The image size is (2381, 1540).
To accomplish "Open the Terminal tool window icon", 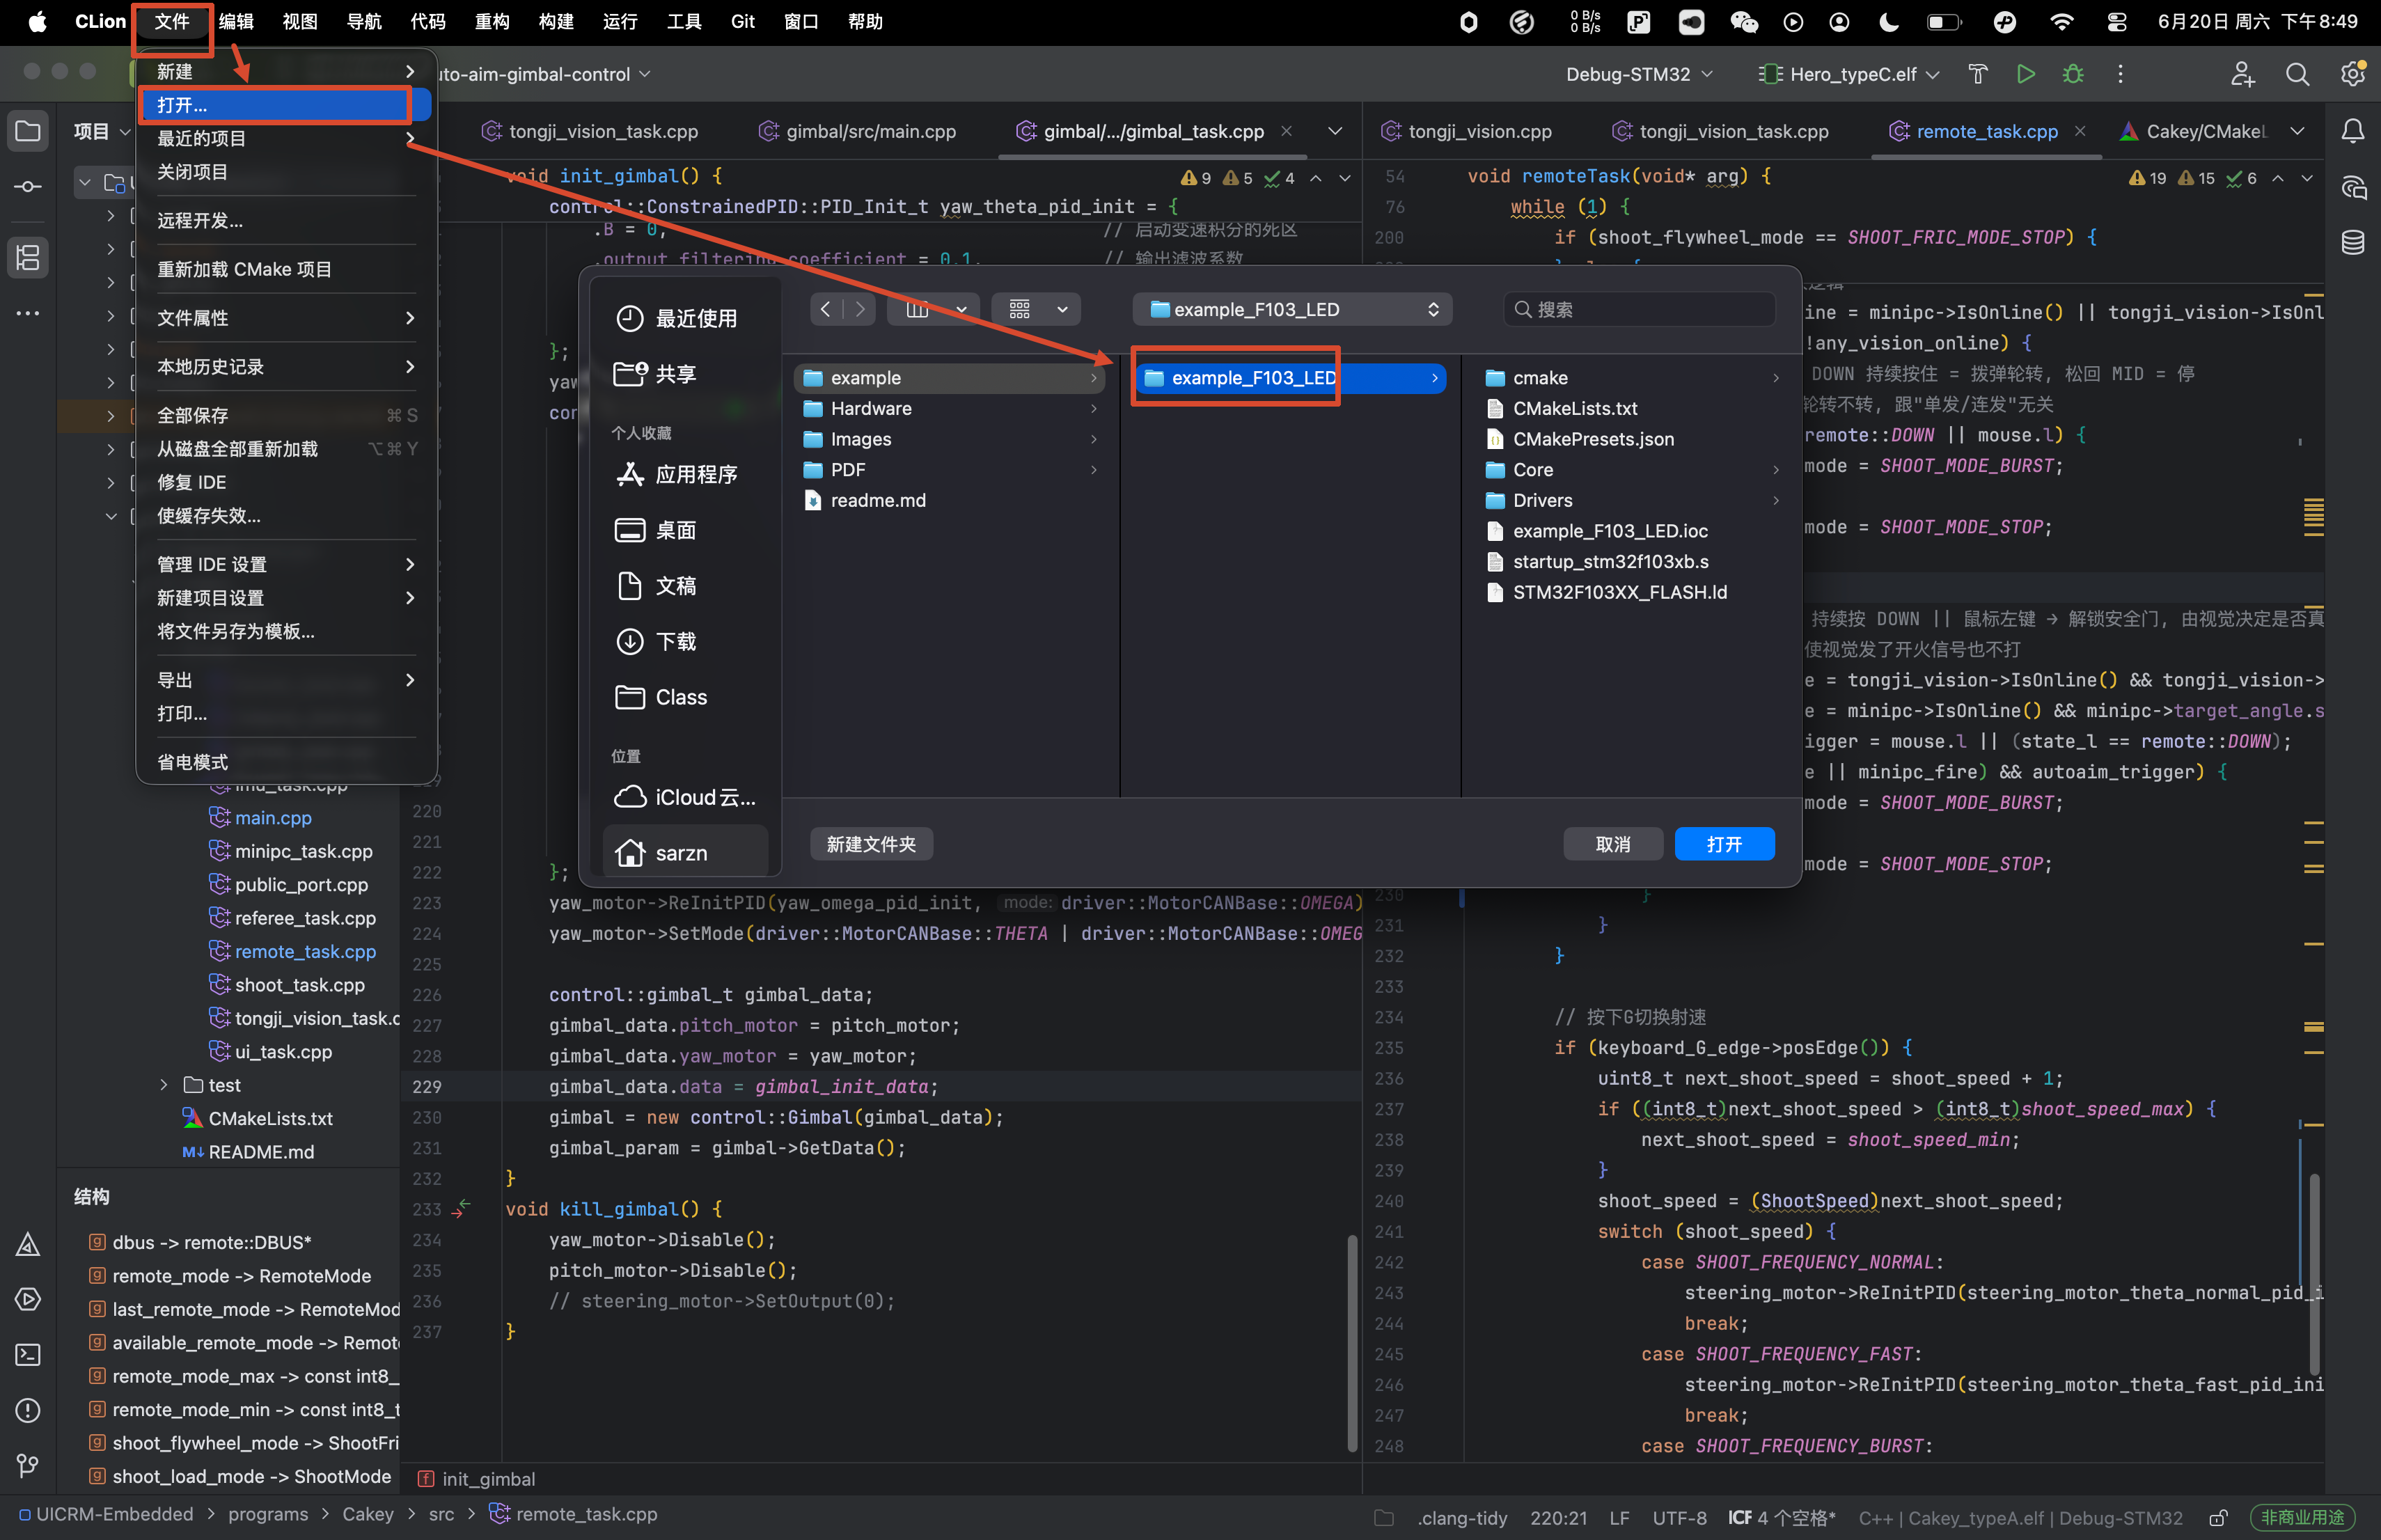I will click(28, 1355).
